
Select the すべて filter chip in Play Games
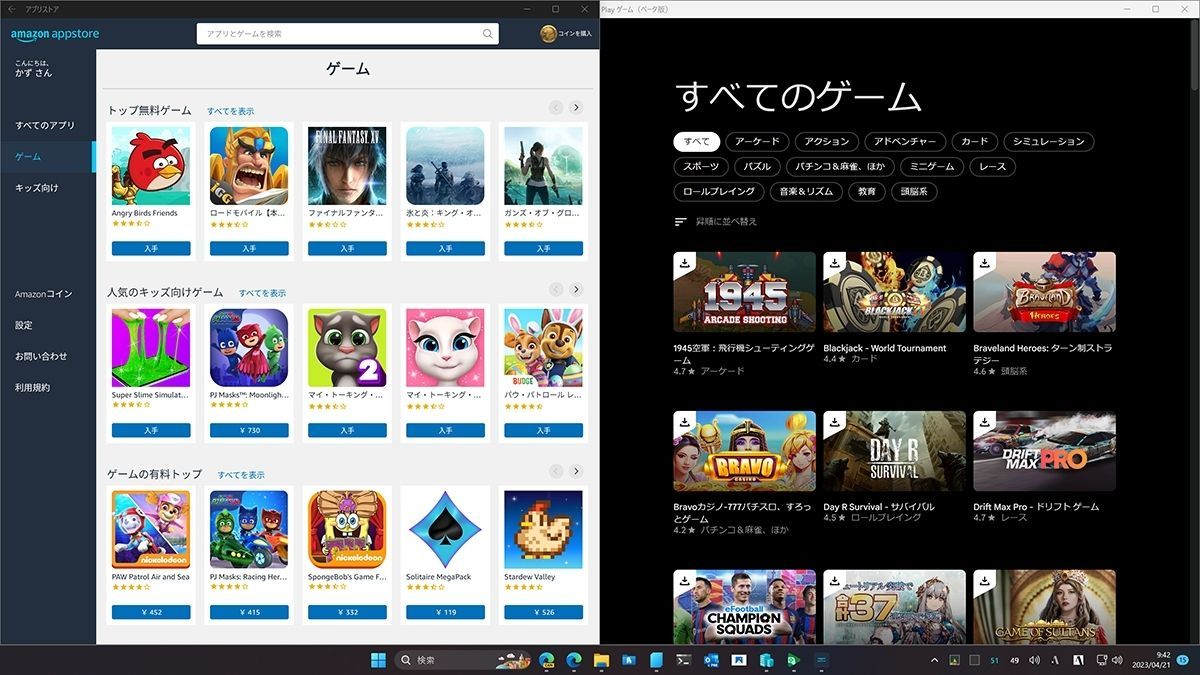coord(697,142)
